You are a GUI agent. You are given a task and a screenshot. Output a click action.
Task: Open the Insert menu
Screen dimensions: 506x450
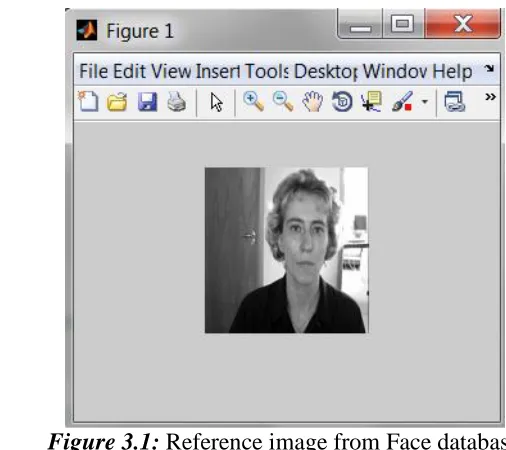[x=218, y=71]
